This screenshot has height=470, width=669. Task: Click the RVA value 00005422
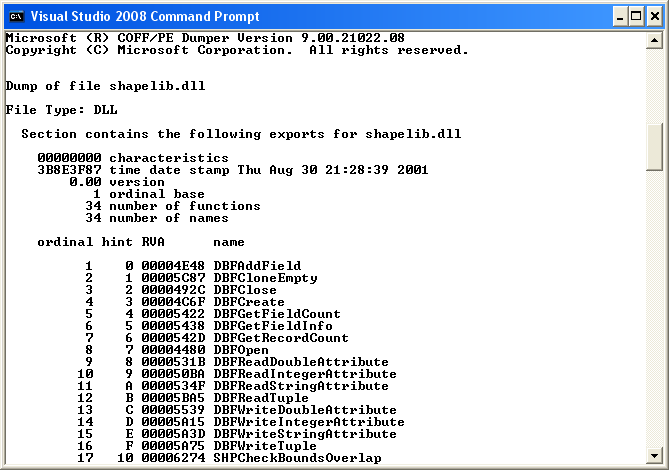point(173,313)
